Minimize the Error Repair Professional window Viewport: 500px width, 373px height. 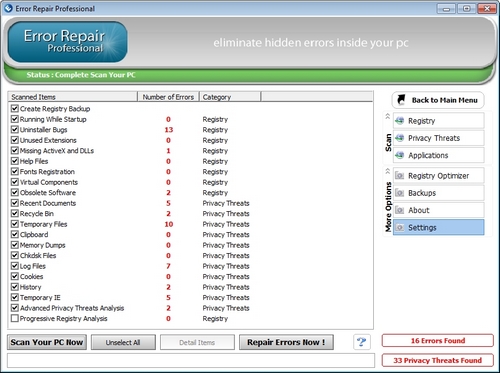click(446, 9)
